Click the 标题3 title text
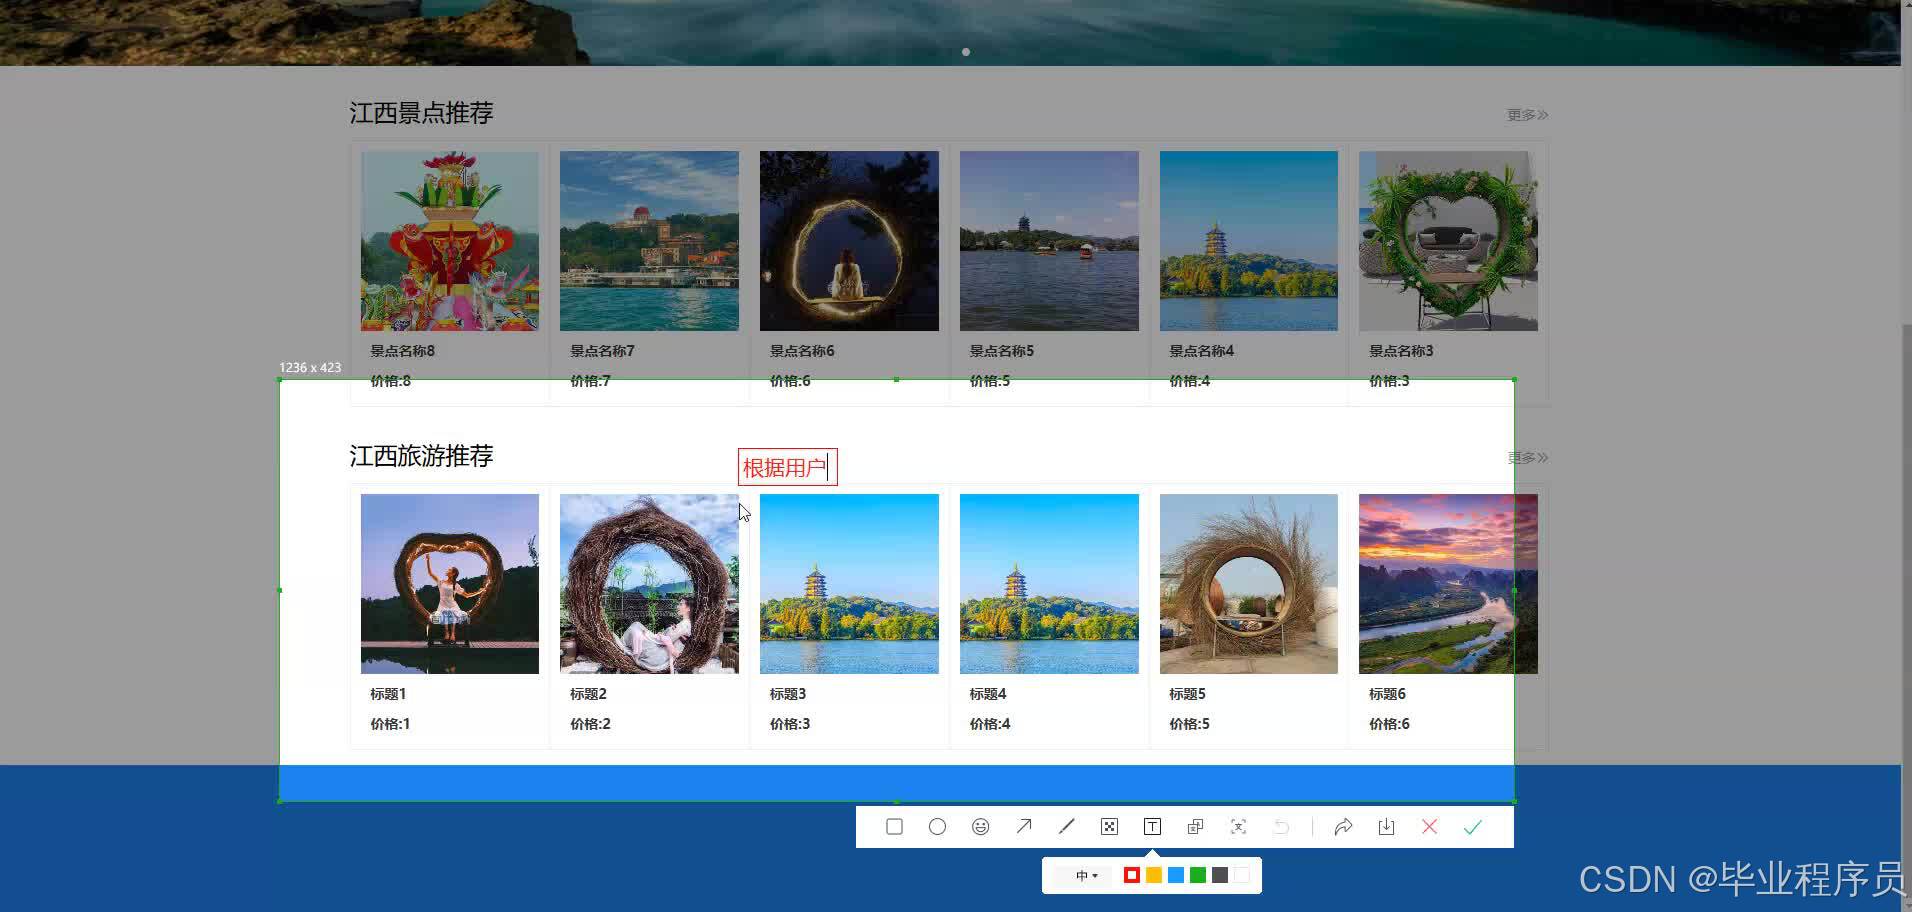This screenshot has width=1912, height=912. tap(788, 694)
